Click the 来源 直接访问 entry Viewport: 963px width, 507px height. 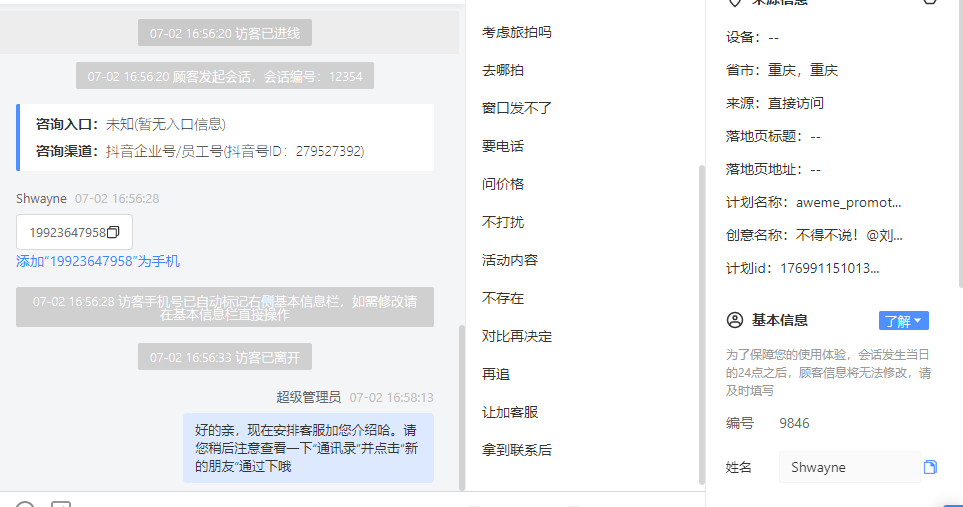(x=774, y=103)
